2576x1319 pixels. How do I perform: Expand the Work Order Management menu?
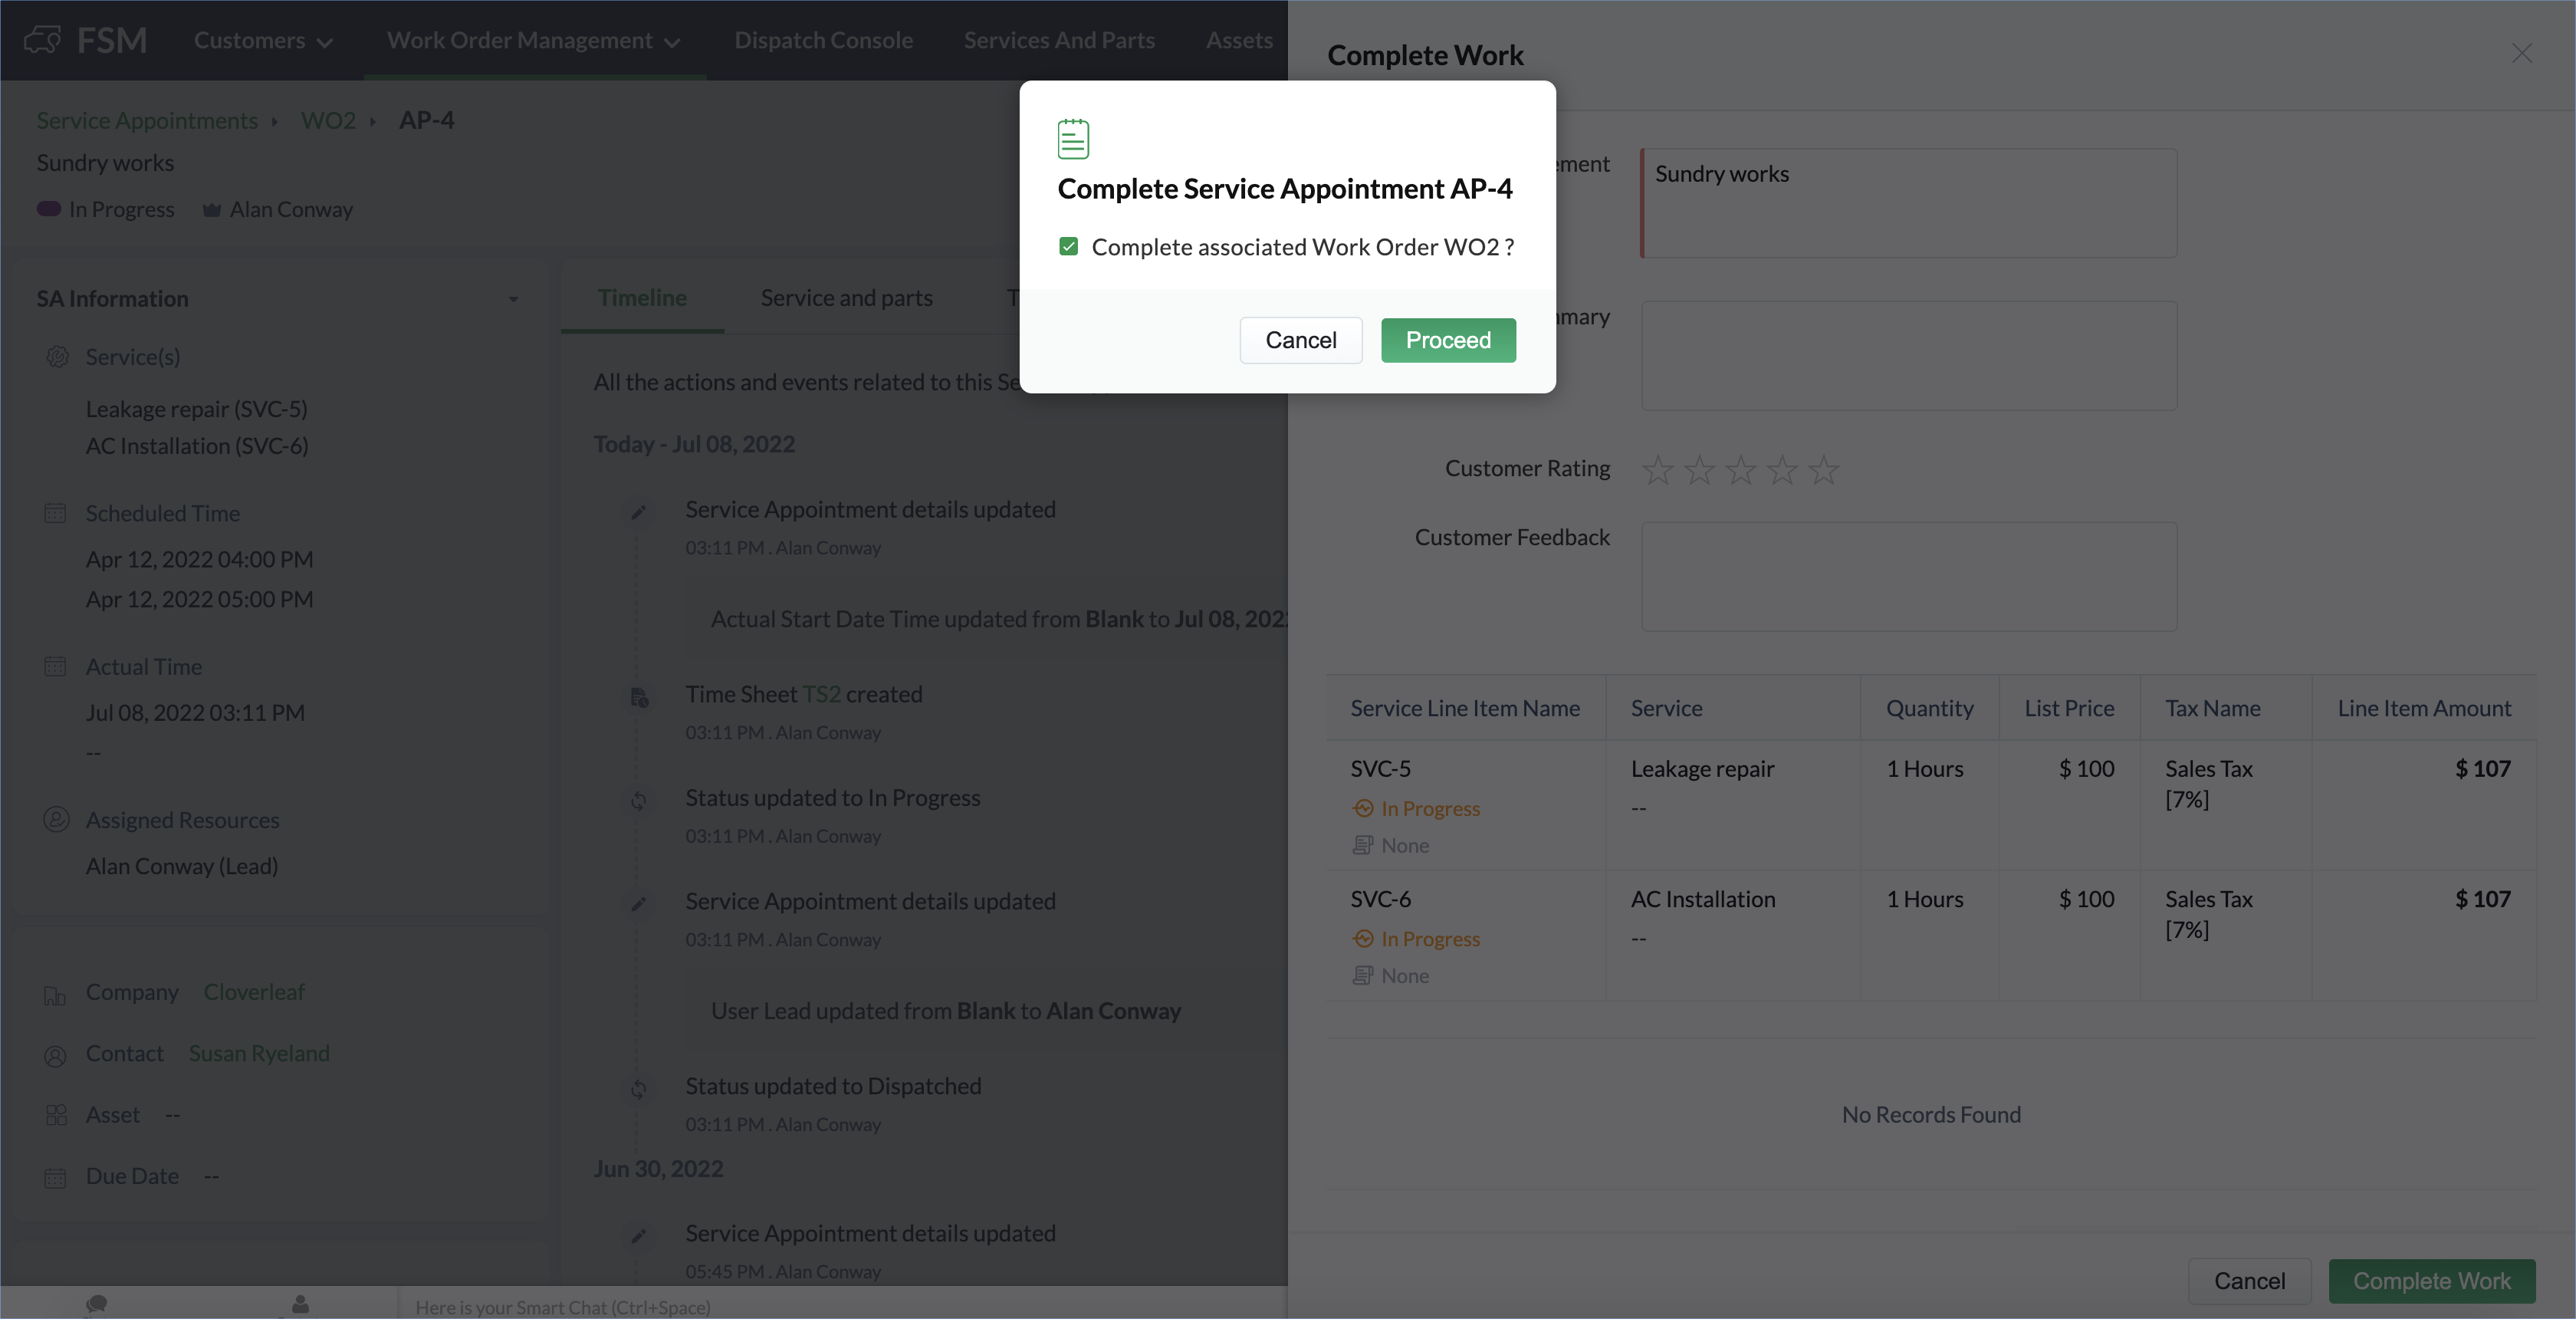pyautogui.click(x=533, y=40)
